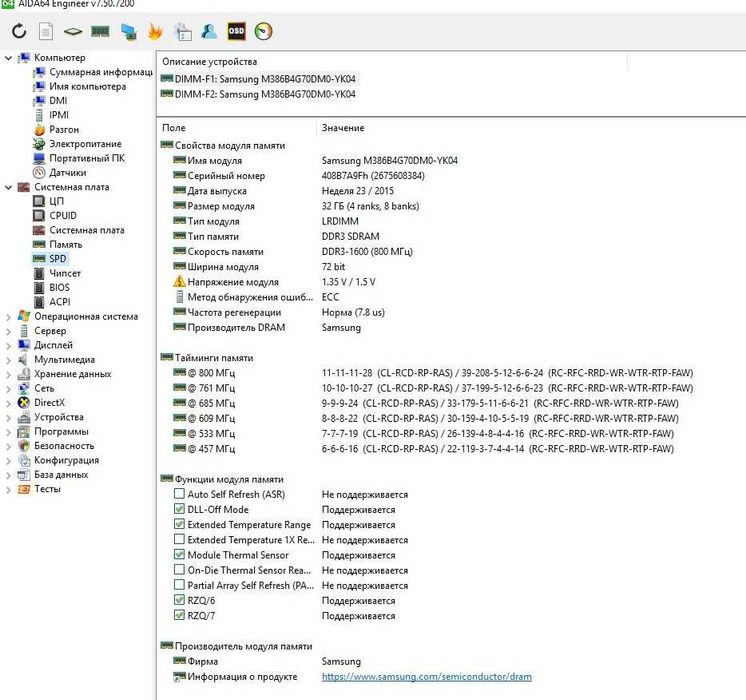
Task: Expand the Устройства node
Action: coord(8,417)
